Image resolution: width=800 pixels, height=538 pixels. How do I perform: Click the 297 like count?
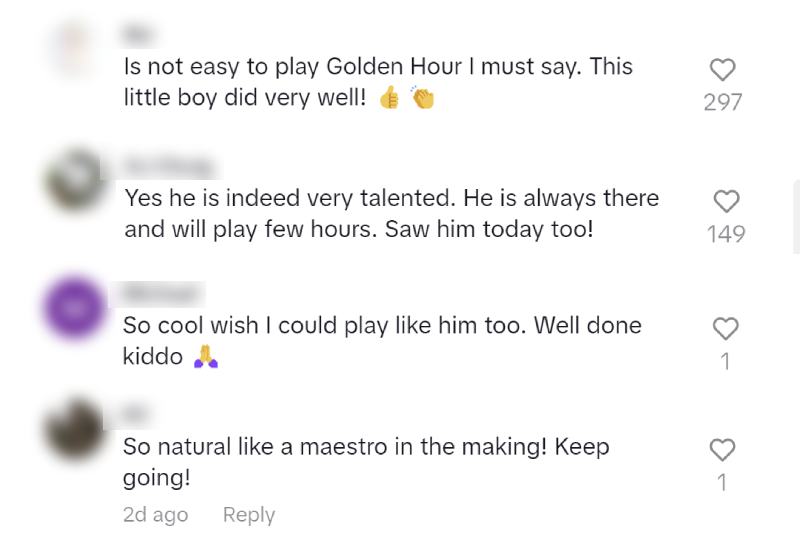[722, 102]
